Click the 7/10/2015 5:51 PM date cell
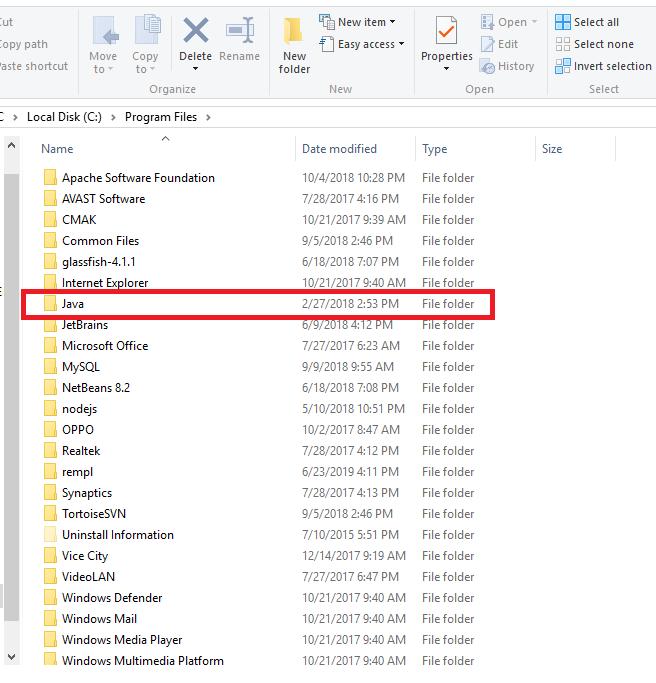This screenshot has width=656, height=683. [350, 534]
